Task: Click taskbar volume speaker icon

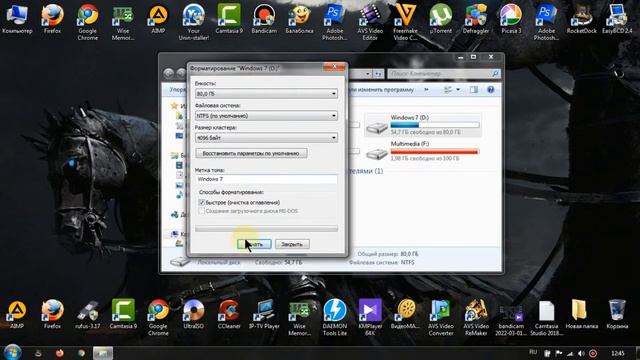Action: pyautogui.click(x=581, y=353)
